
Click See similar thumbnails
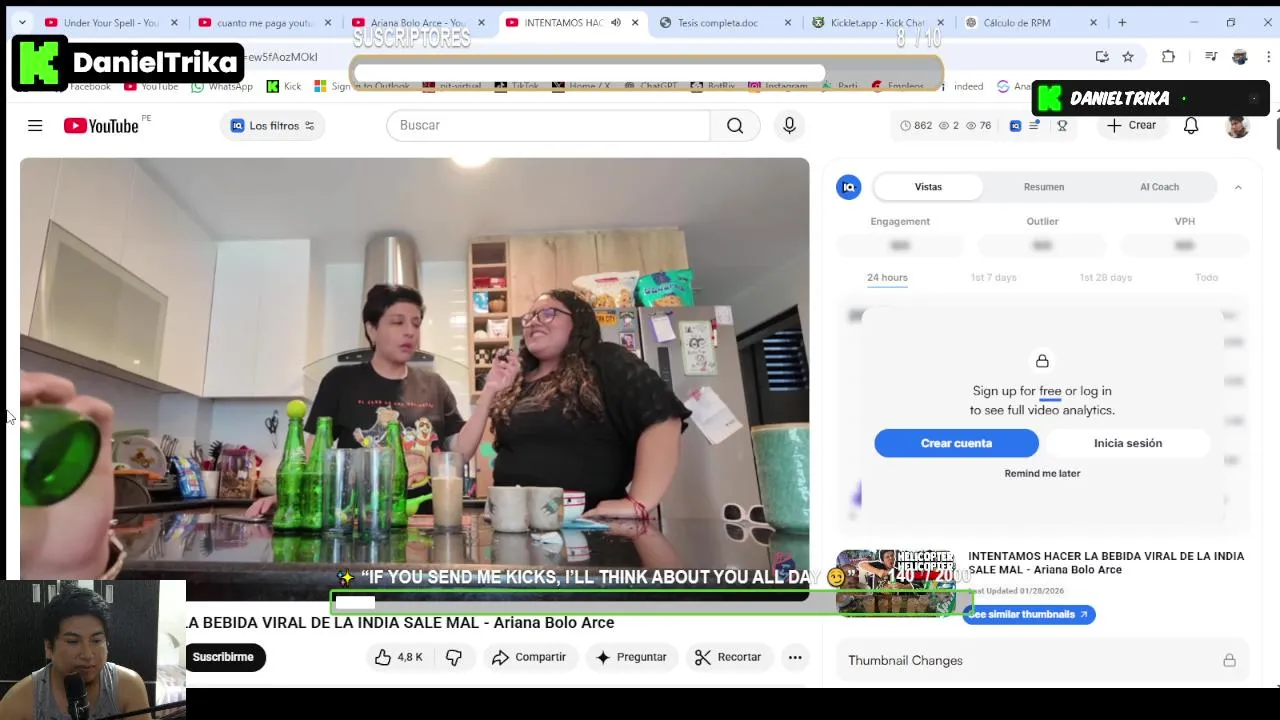(x=1028, y=615)
